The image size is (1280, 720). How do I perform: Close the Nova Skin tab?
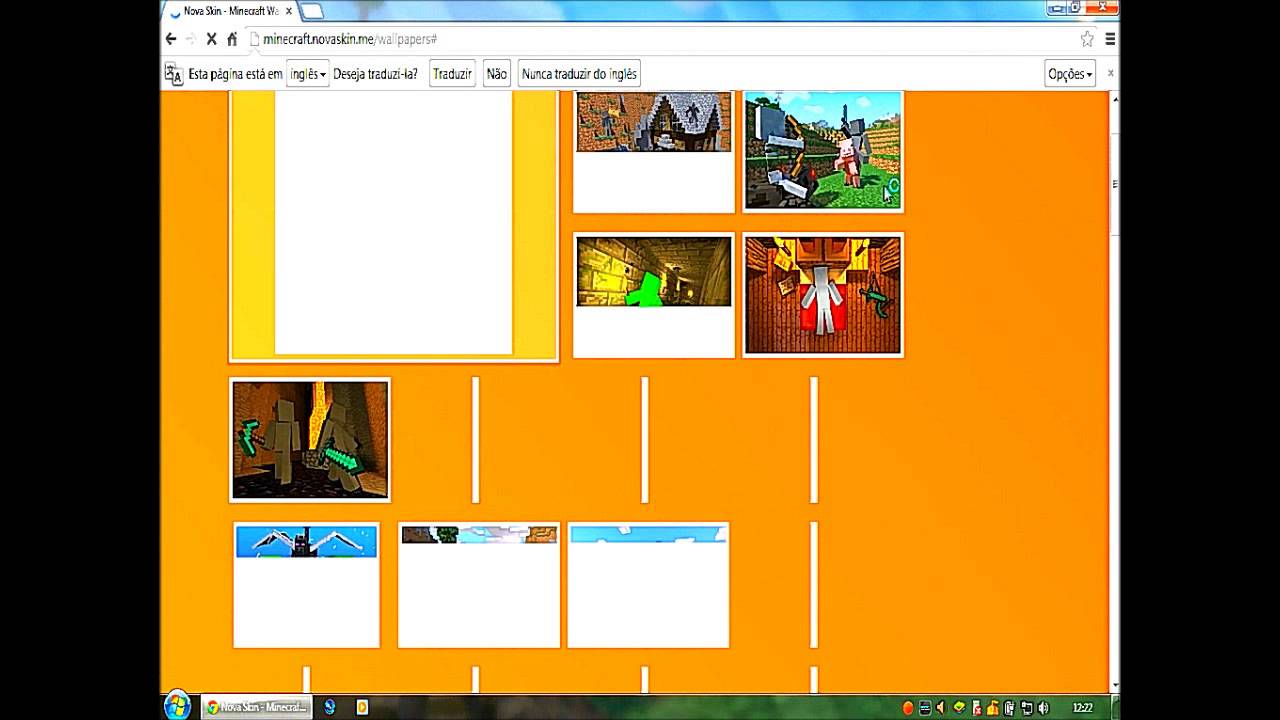point(288,11)
